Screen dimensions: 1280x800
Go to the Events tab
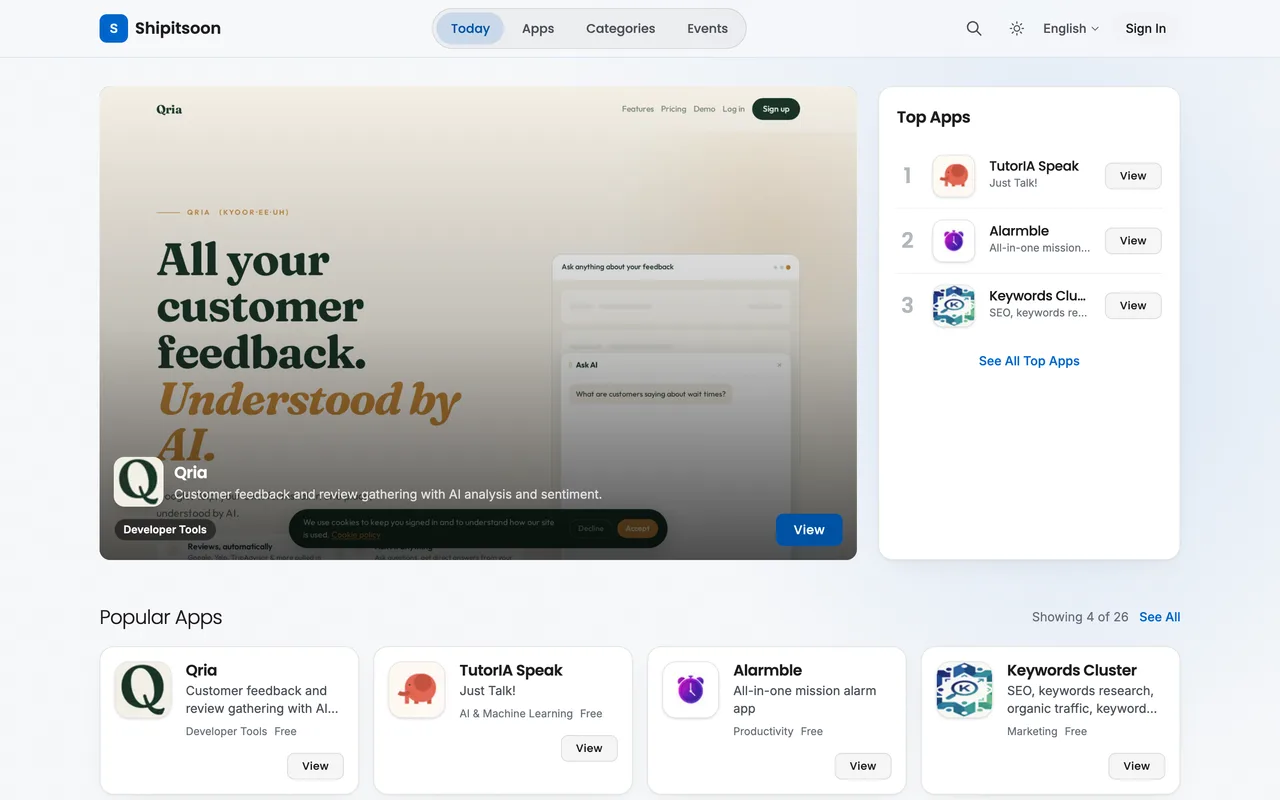pyautogui.click(x=707, y=28)
